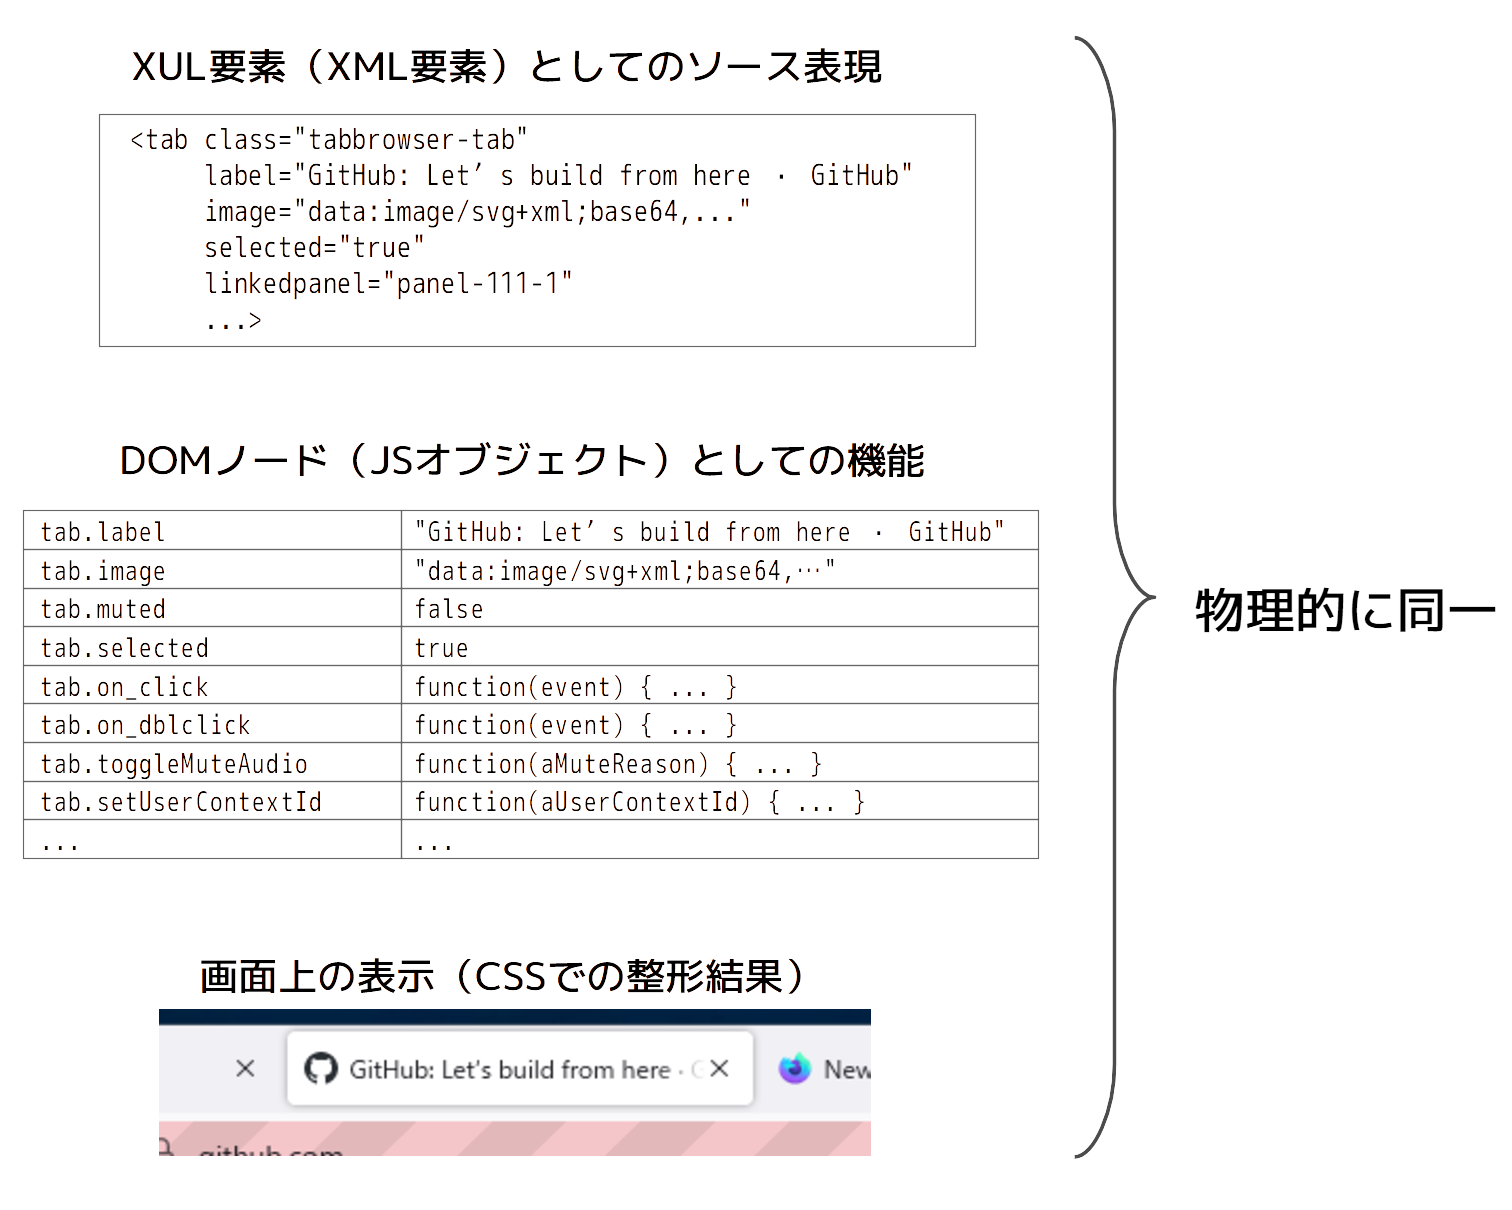Screen dimensions: 1512x1210
Task: Click the value 'true' in tab.selected row
Action: (441, 648)
